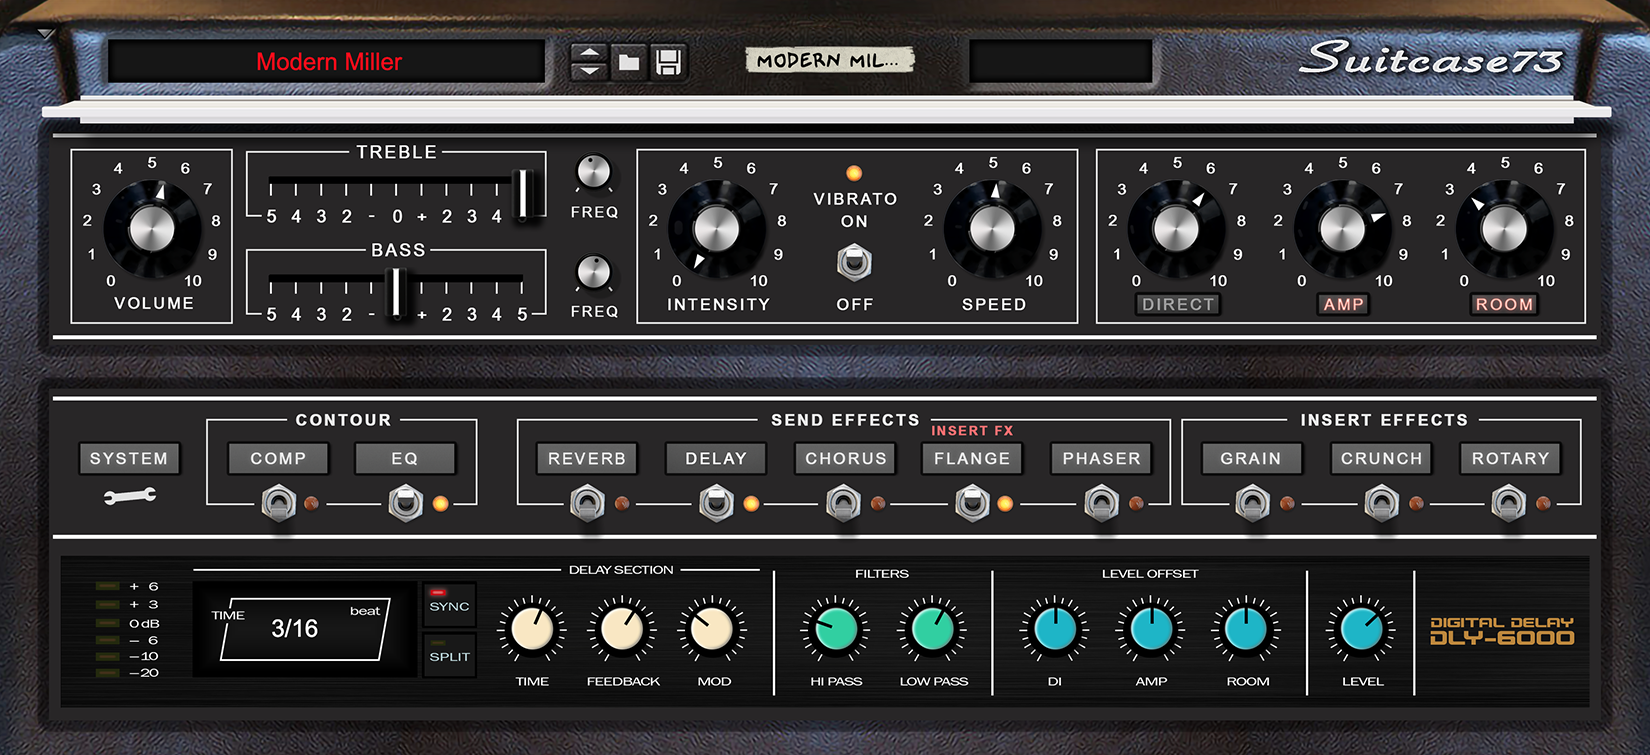1650x755 pixels.
Task: Click the Direct level knob
Action: point(1176,229)
